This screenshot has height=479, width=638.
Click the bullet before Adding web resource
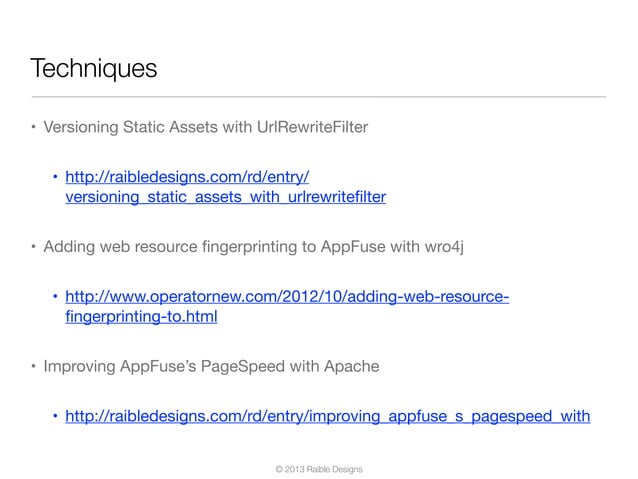coord(34,247)
